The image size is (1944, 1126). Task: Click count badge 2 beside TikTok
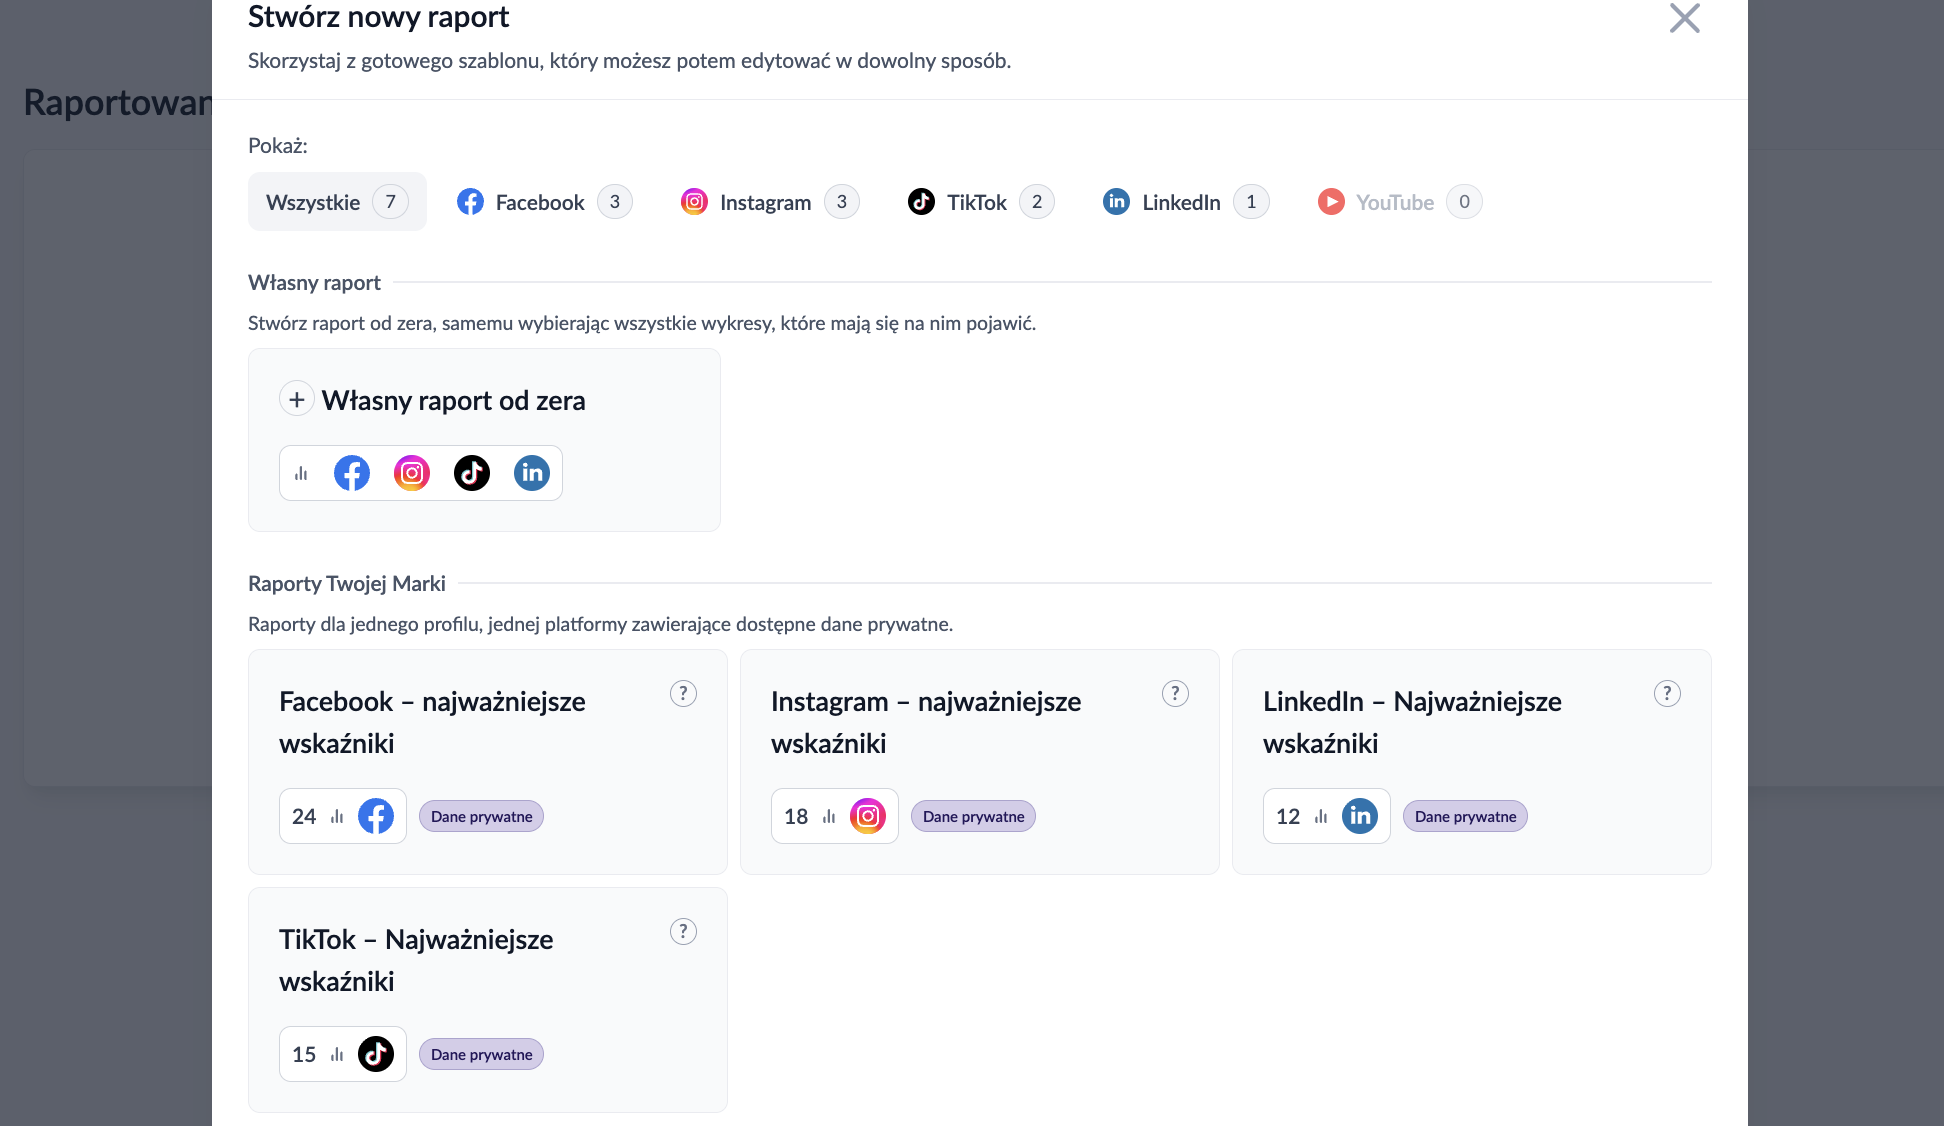click(1037, 202)
